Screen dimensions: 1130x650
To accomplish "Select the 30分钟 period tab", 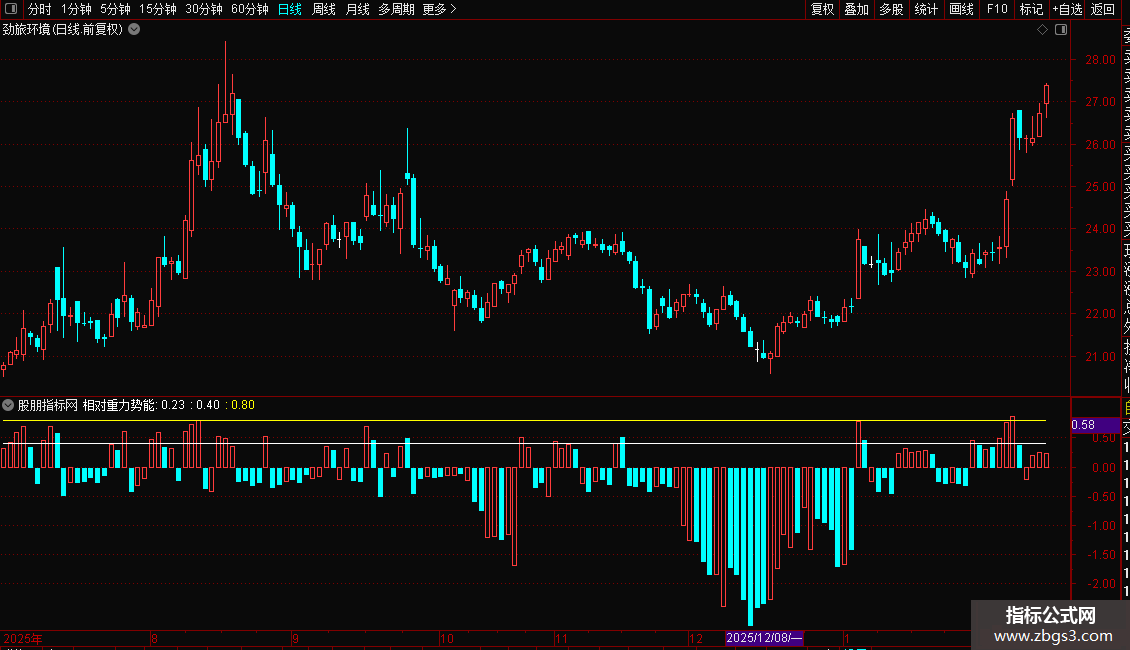I will pyautogui.click(x=204, y=9).
